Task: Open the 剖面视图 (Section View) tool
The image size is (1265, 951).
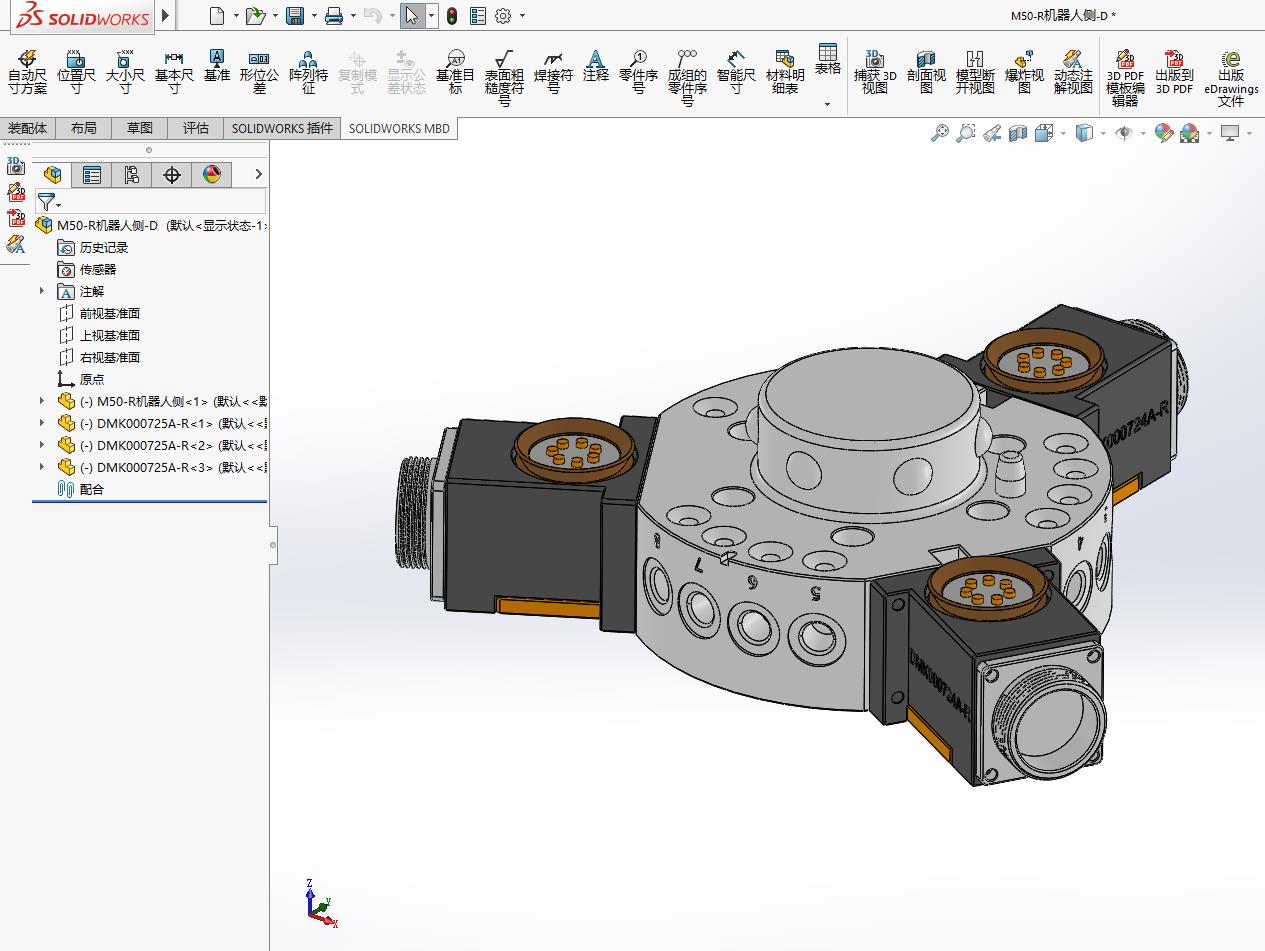Action: coord(926,72)
